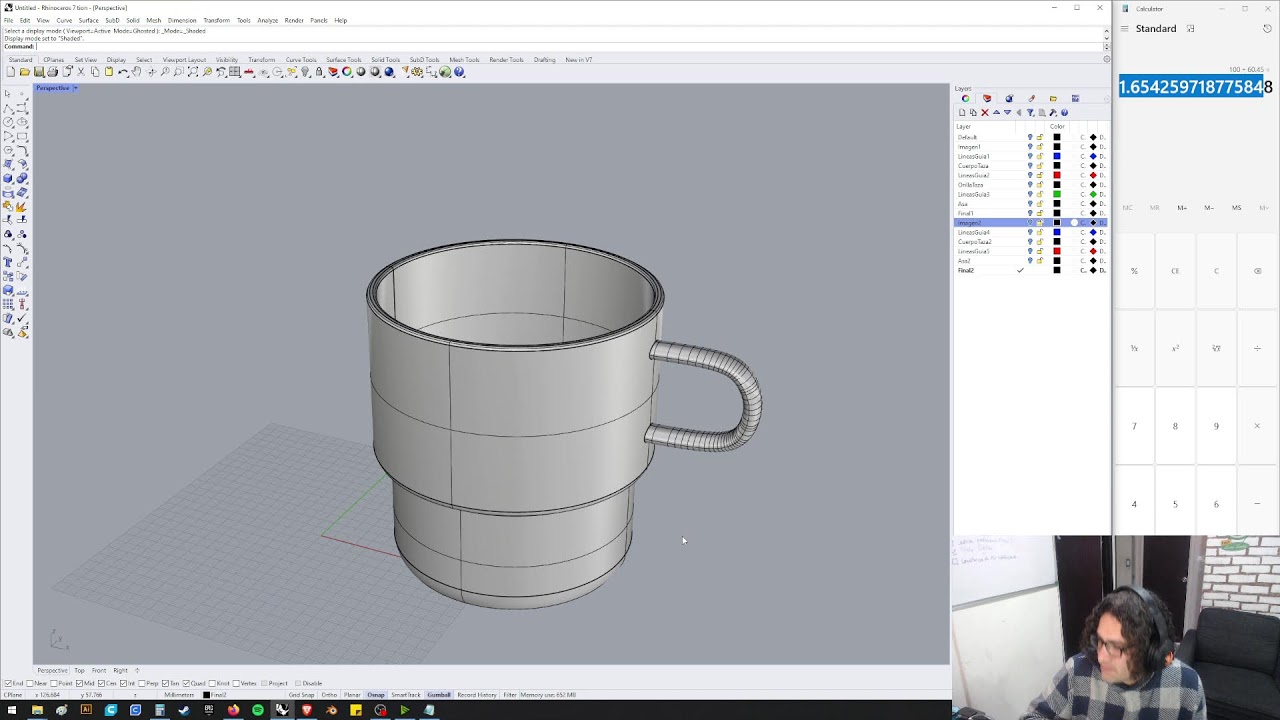Click blue color swatch of LineasGuia1 layer
Image resolution: width=1280 pixels, height=720 pixels.
click(x=1057, y=156)
